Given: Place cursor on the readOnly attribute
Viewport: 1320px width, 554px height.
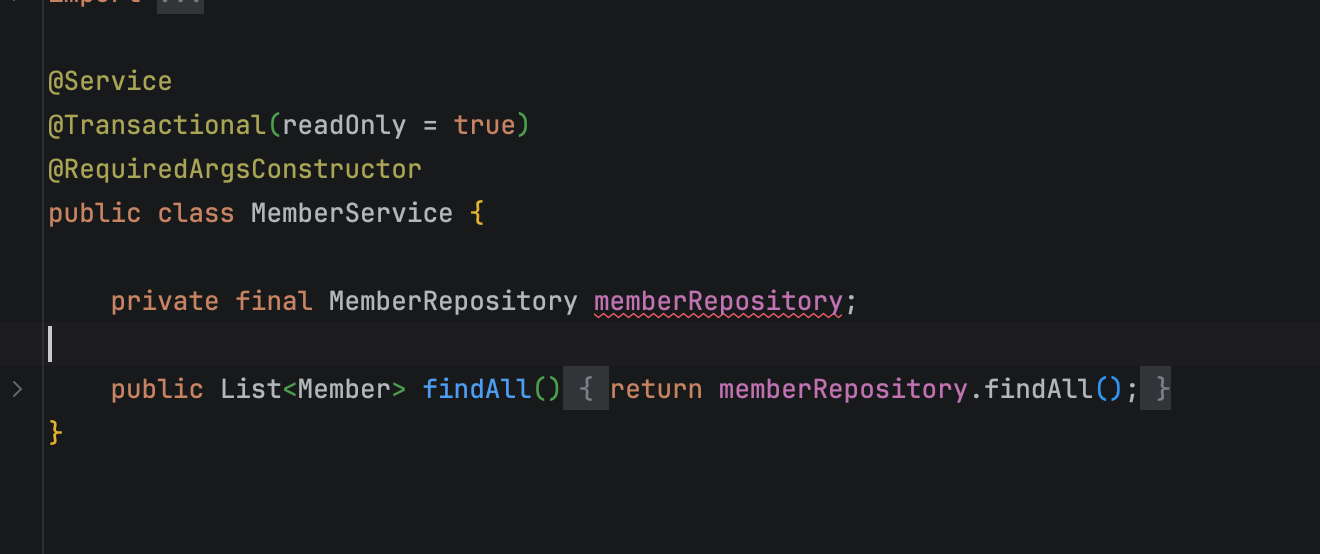Looking at the screenshot, I should point(344,126).
